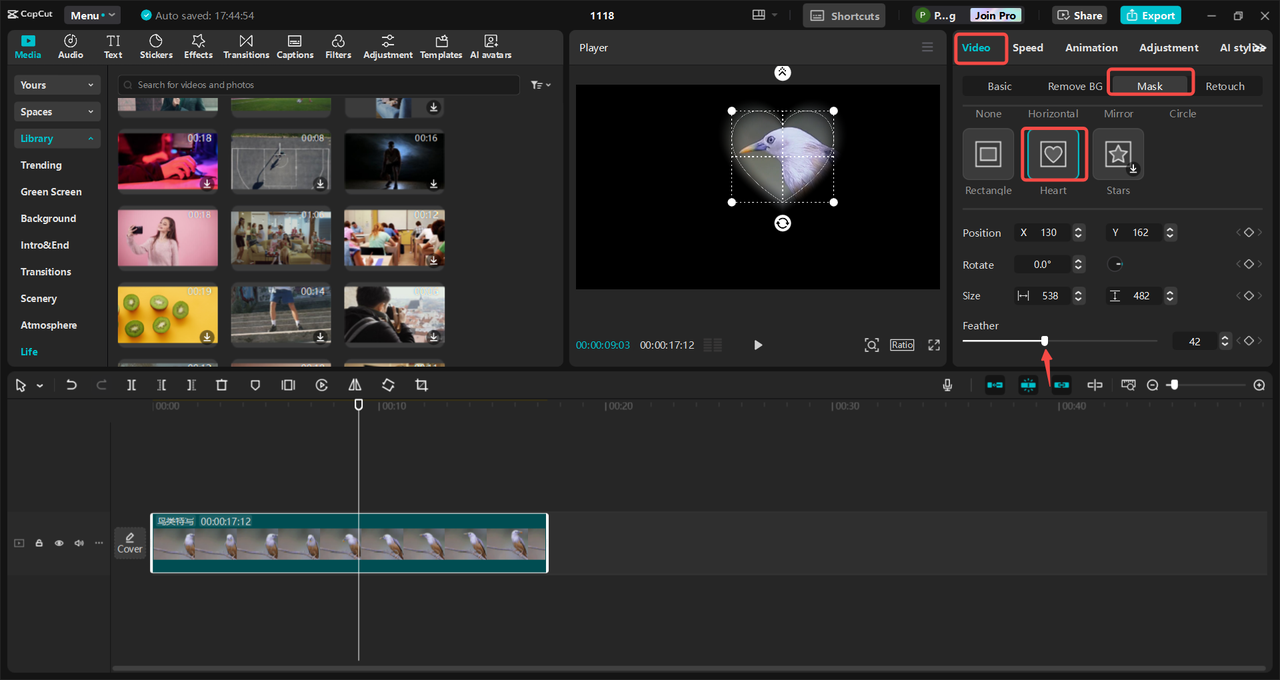Click the rotate dial knob
Viewport: 1280px width, 680px height.
coord(1116,264)
